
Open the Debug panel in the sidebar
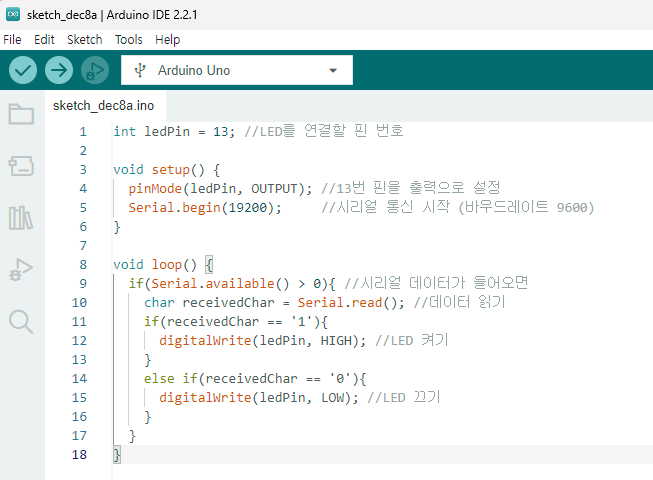point(21,269)
